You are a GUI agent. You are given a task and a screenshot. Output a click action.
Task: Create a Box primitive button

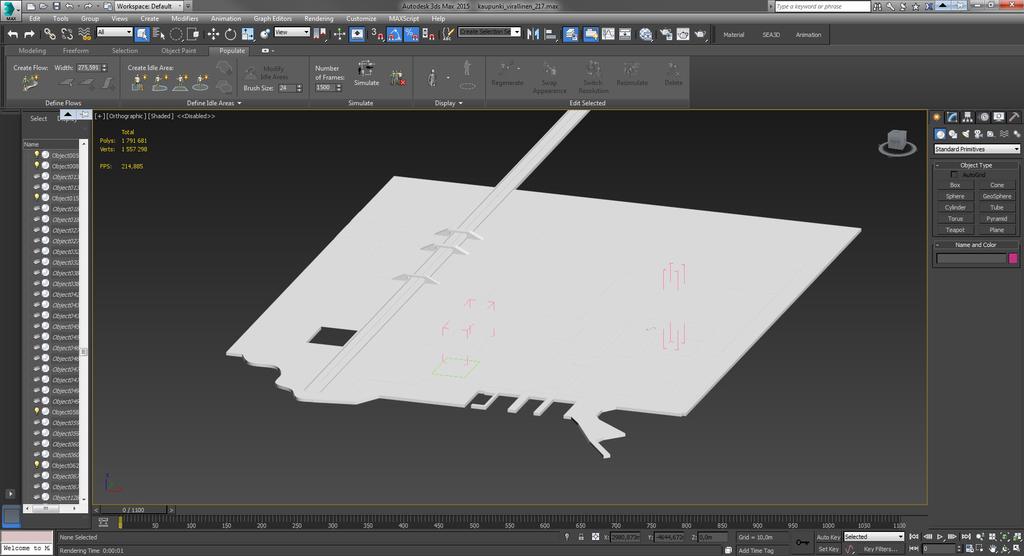click(955, 185)
